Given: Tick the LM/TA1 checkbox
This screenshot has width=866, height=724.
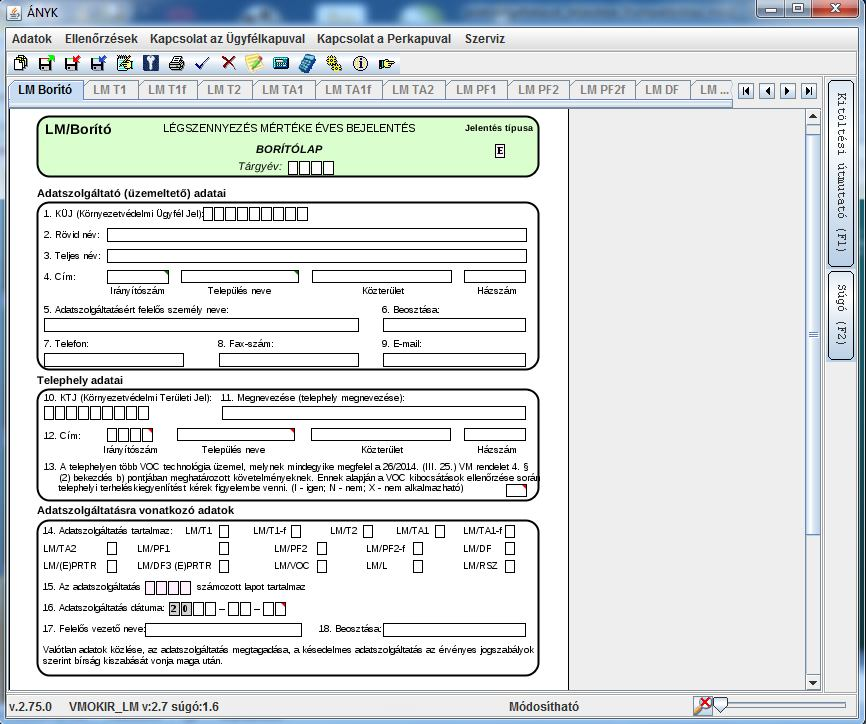Looking at the screenshot, I should click(x=440, y=531).
